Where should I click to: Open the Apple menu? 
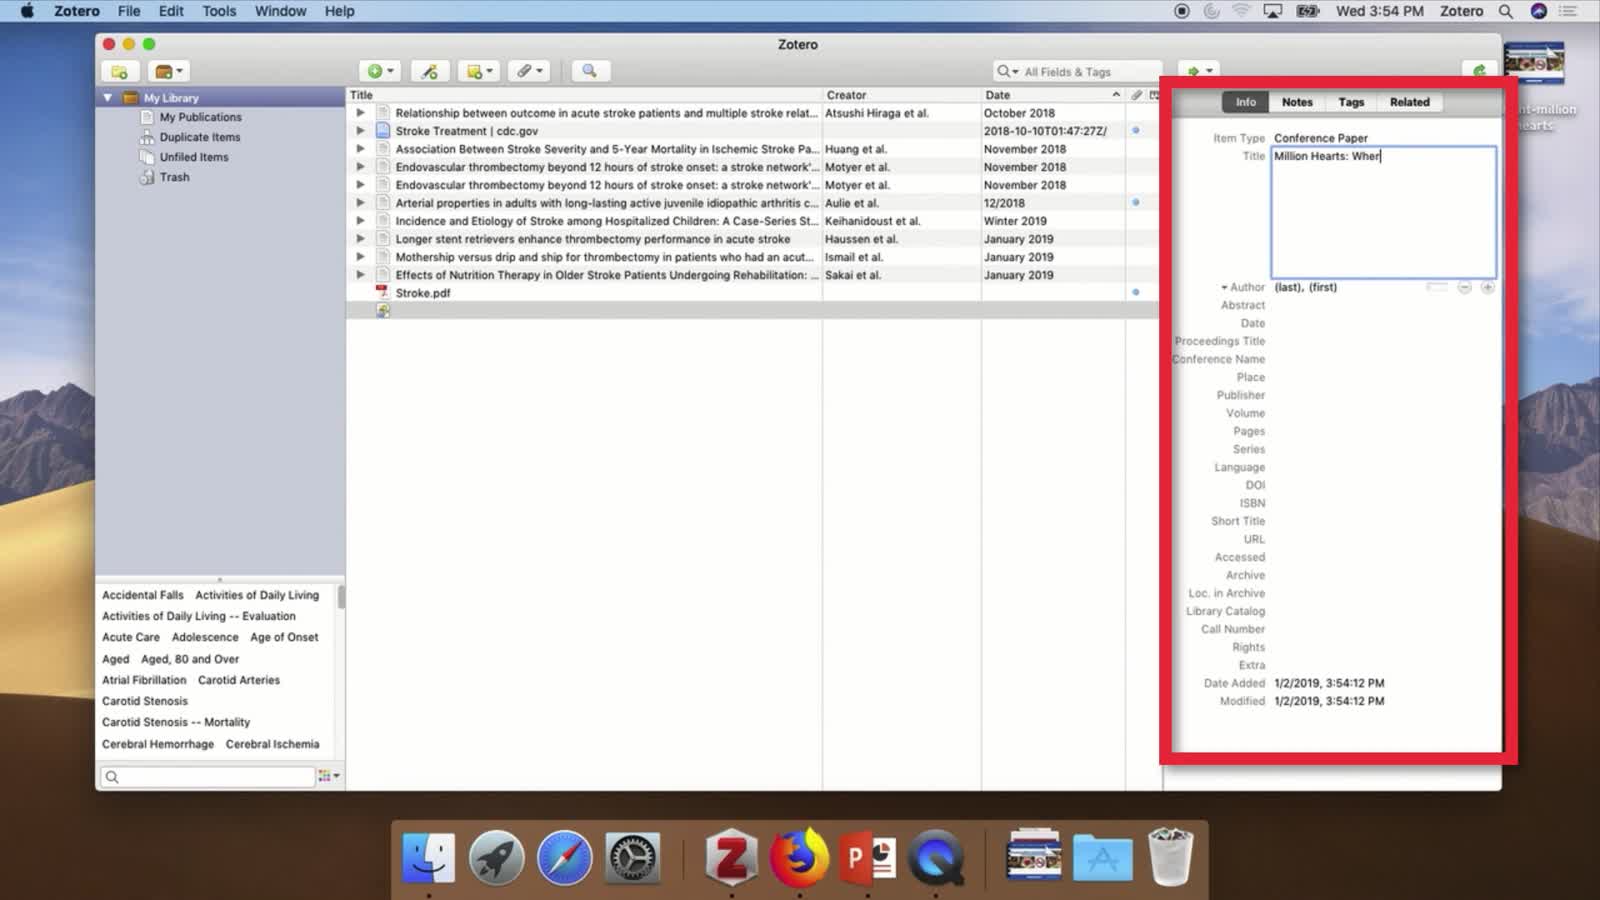coord(27,11)
